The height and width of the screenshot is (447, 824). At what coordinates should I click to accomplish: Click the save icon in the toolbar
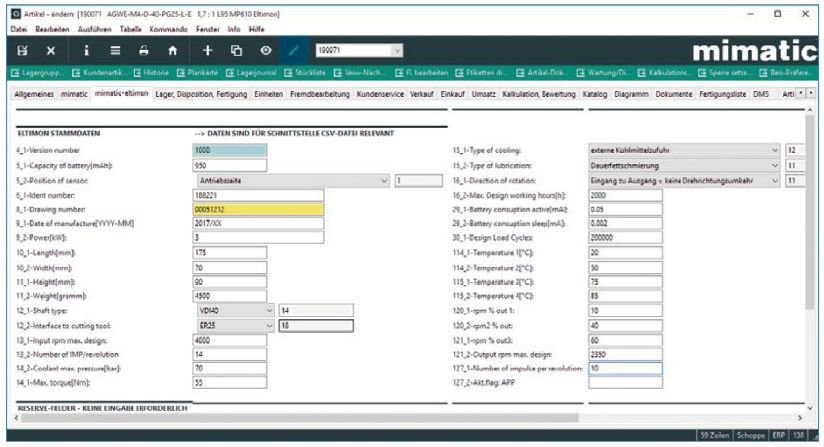click(22, 50)
